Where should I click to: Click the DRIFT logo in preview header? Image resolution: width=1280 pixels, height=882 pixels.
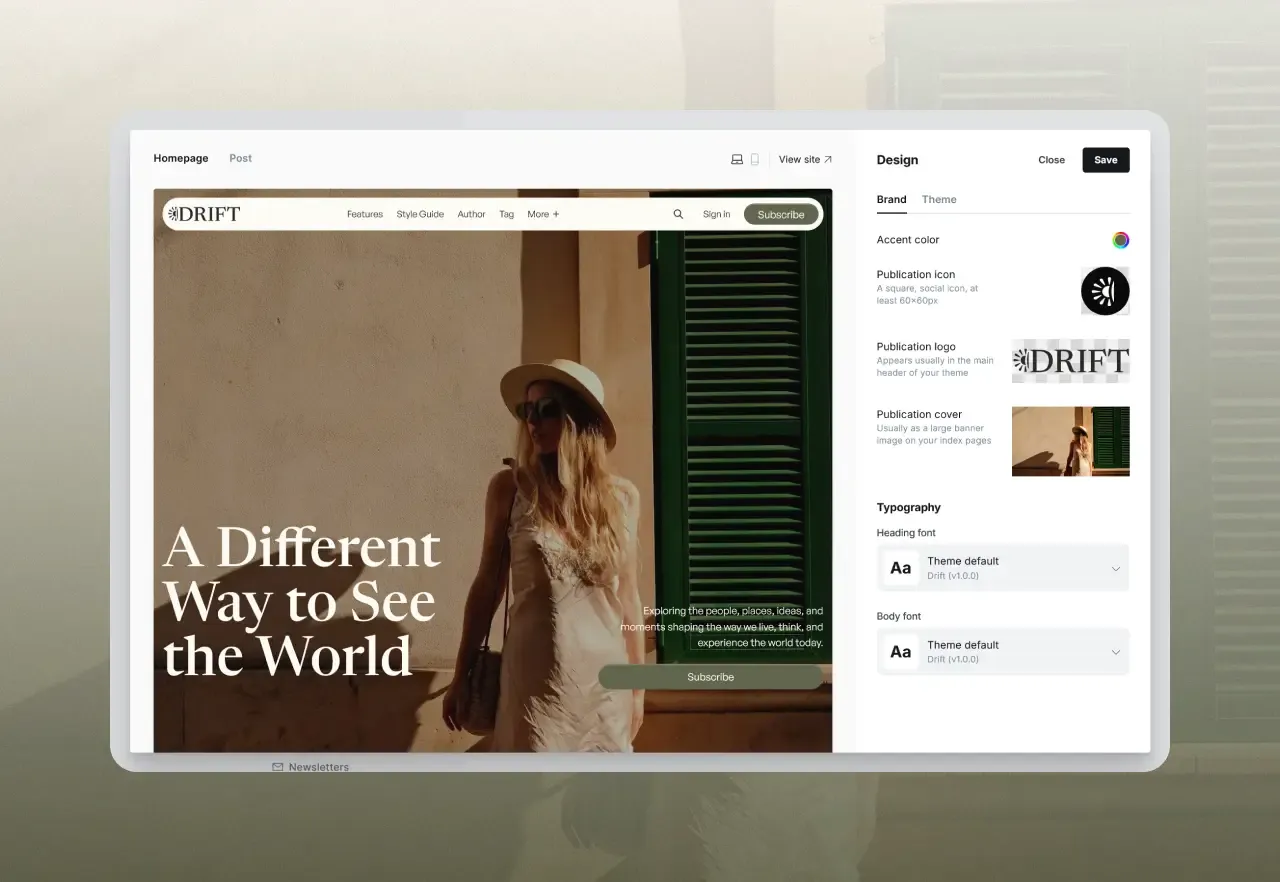point(204,214)
